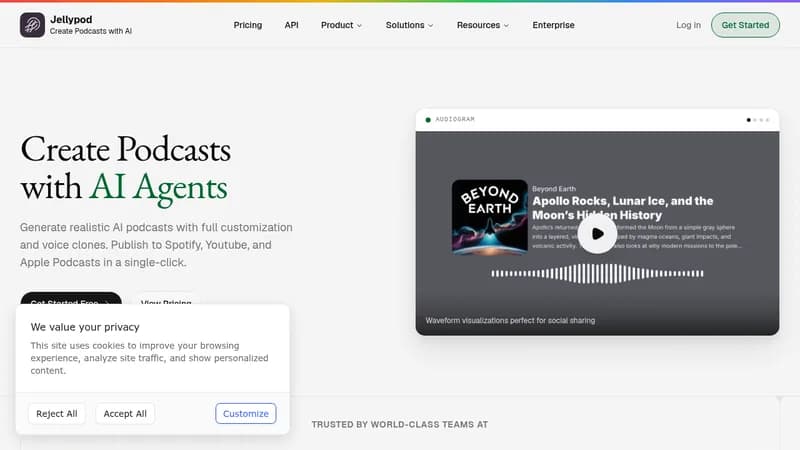Select the last carousel dot in audiogram card

click(x=767, y=120)
